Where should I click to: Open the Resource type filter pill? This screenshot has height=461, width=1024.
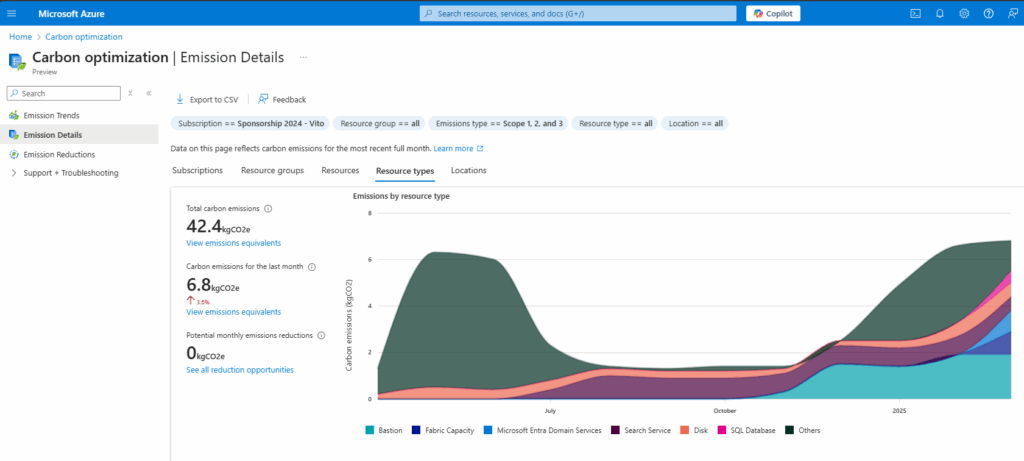tap(615, 123)
